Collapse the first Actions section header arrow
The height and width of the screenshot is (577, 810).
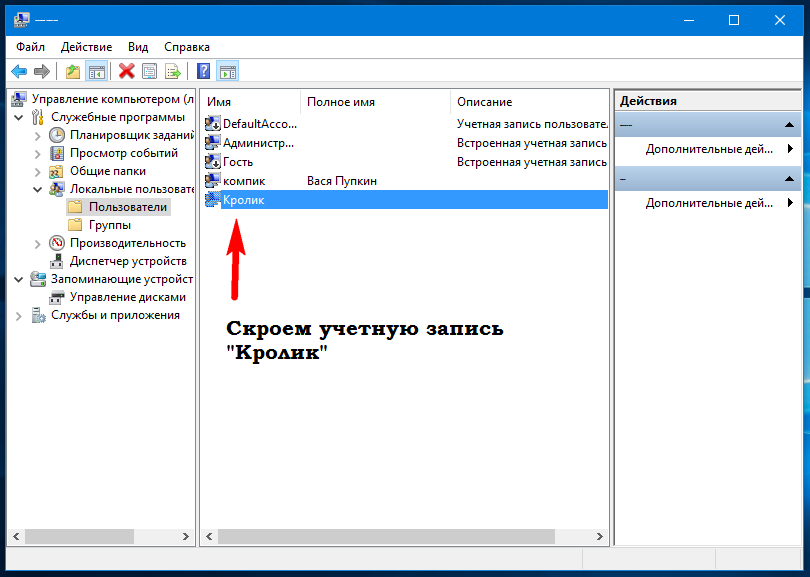click(789, 124)
